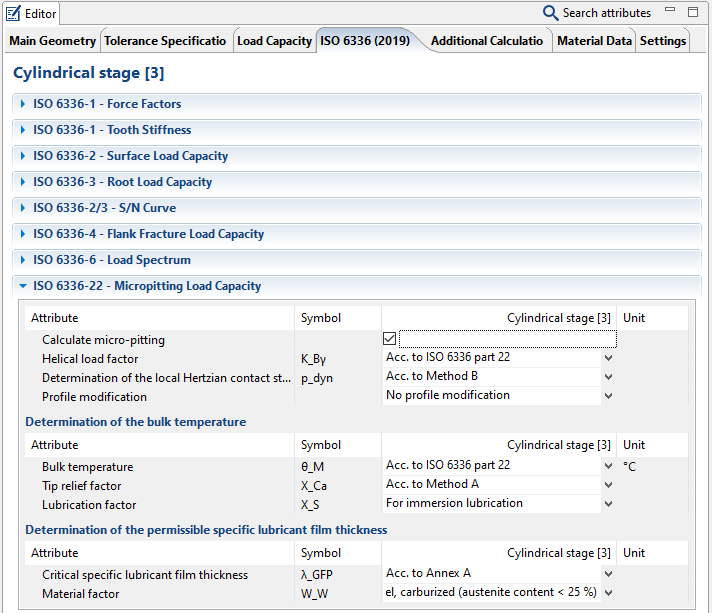Screen dimensions: 712x613
Task: Click the Search attributes magnifier icon
Action: point(551,13)
